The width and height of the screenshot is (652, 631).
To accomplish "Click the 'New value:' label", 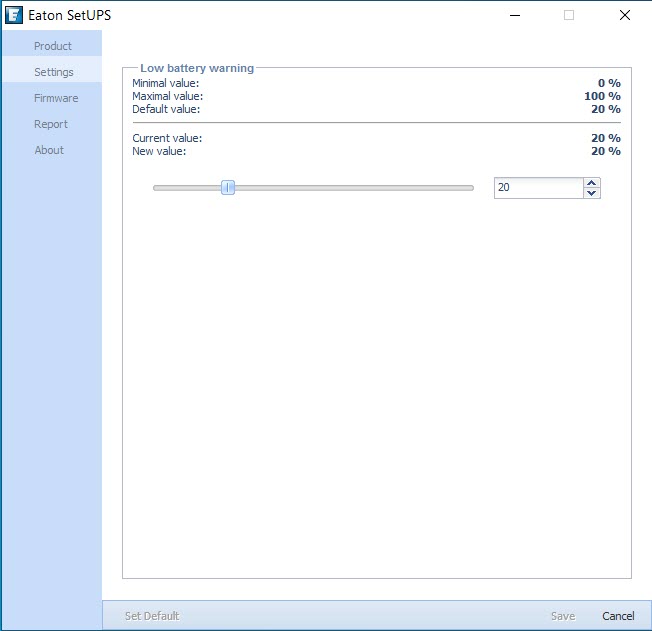I will (159, 151).
